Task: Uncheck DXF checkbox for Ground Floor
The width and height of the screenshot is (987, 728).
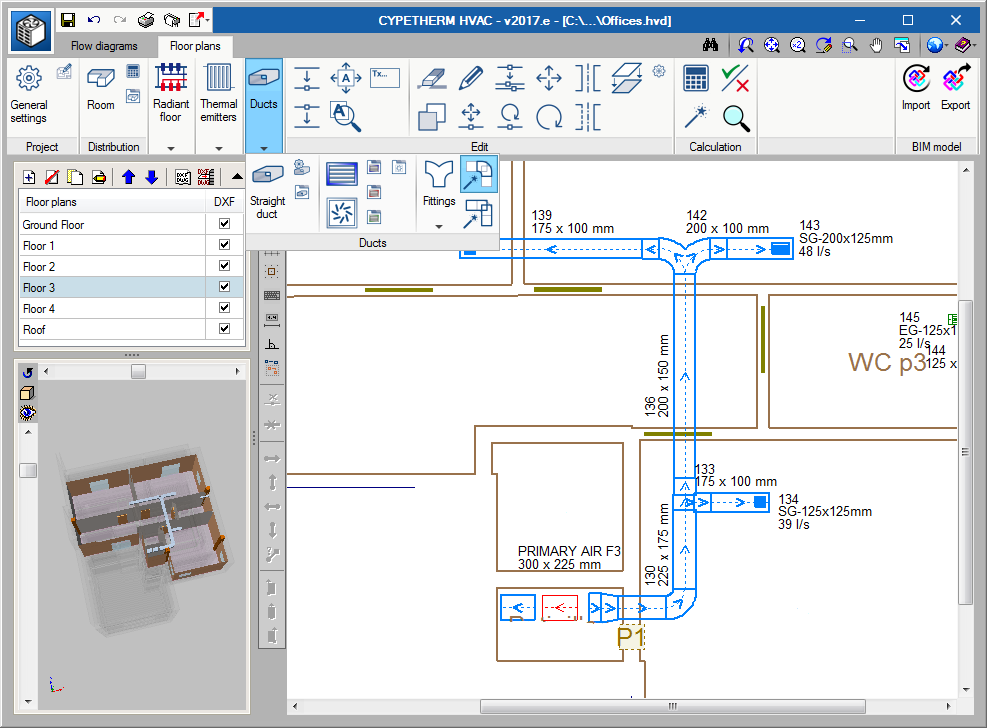Action: coord(224,225)
